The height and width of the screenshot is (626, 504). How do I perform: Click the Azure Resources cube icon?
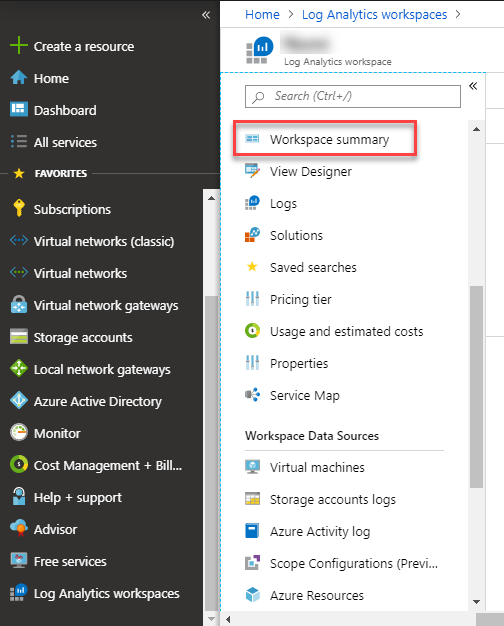[252, 594]
